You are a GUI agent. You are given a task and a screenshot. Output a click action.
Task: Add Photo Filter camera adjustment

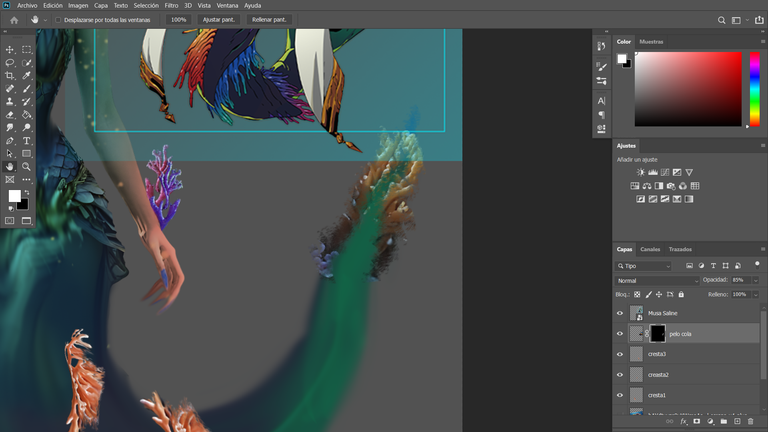coord(671,186)
